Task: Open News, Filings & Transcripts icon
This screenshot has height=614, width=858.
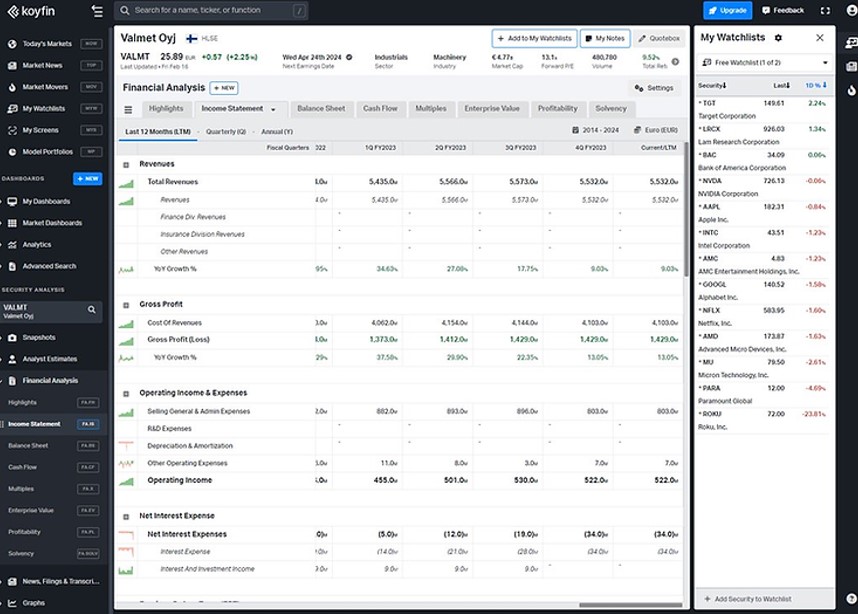Action: [12, 582]
